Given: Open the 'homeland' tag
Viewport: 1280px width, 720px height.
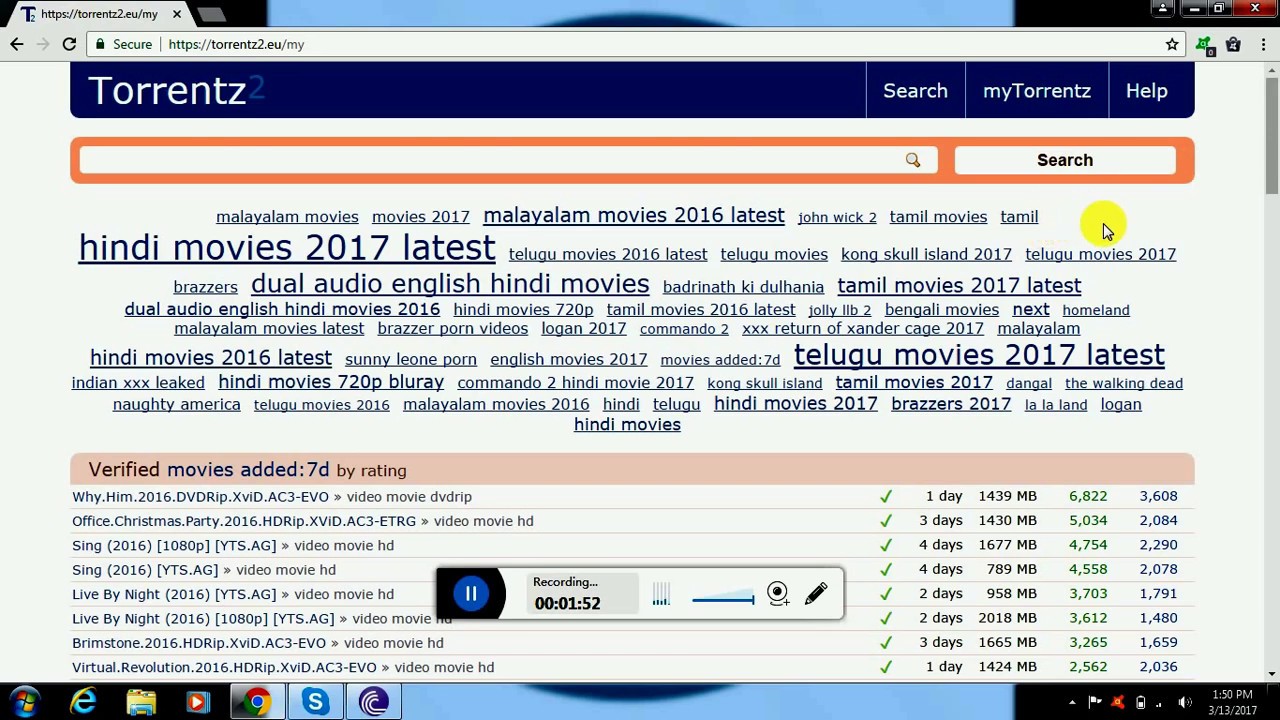Looking at the screenshot, I should coord(1096,310).
